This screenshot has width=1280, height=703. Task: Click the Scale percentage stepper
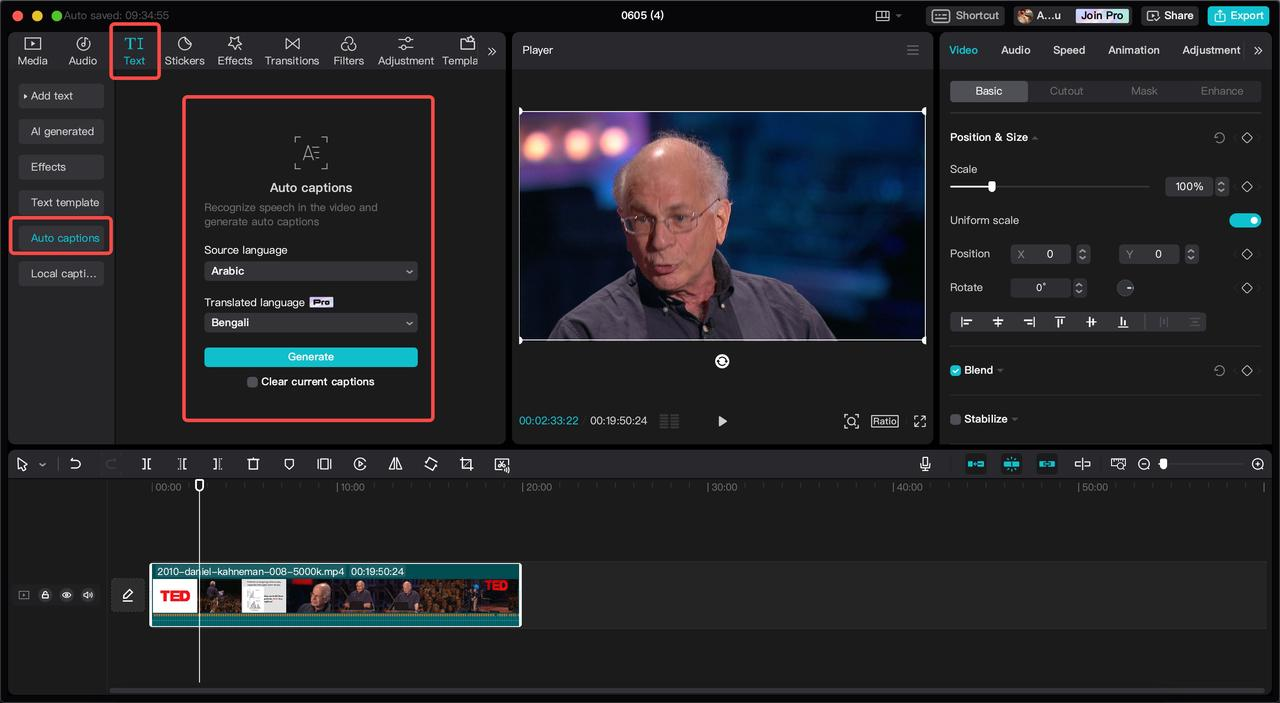pos(1222,187)
